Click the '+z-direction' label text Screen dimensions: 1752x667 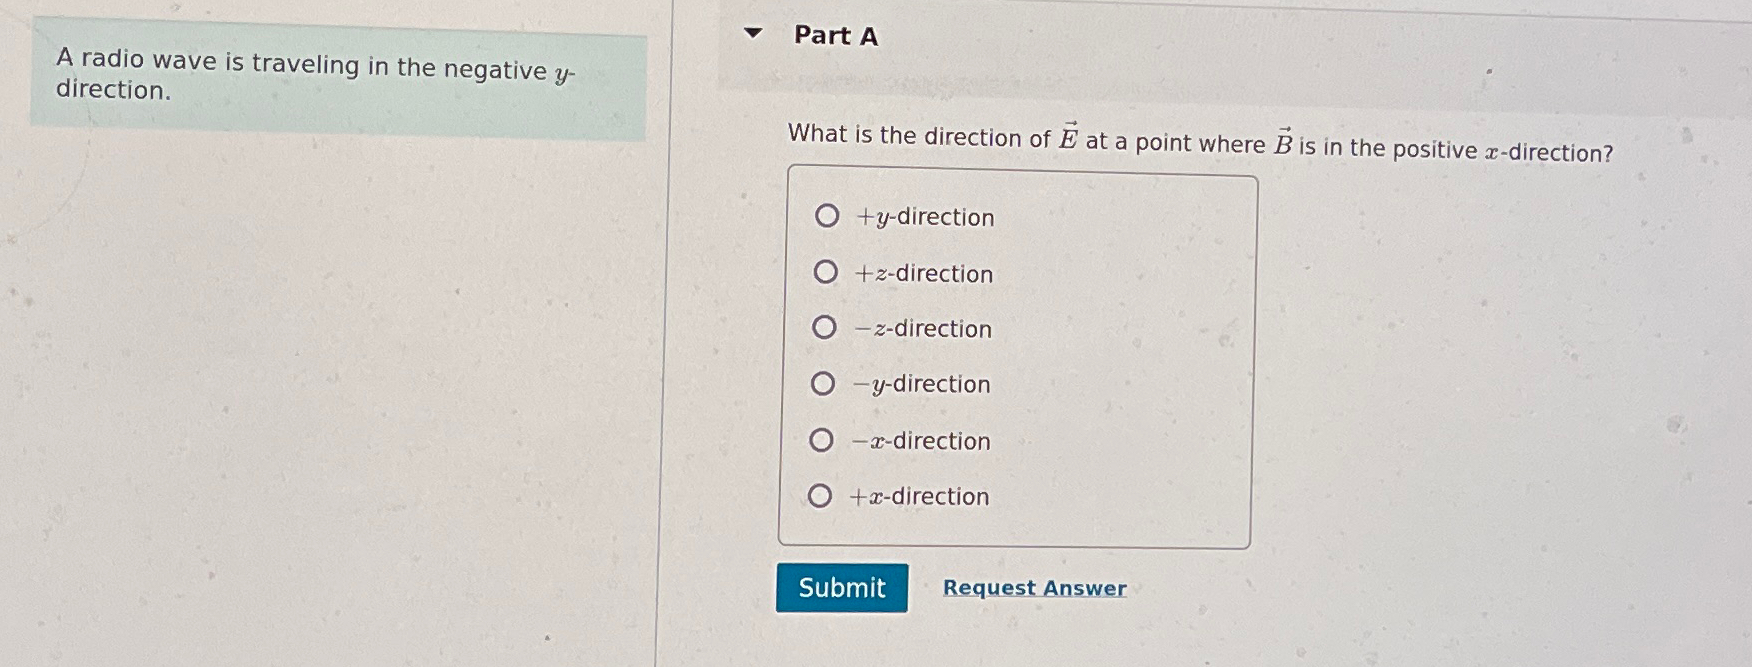click(924, 274)
